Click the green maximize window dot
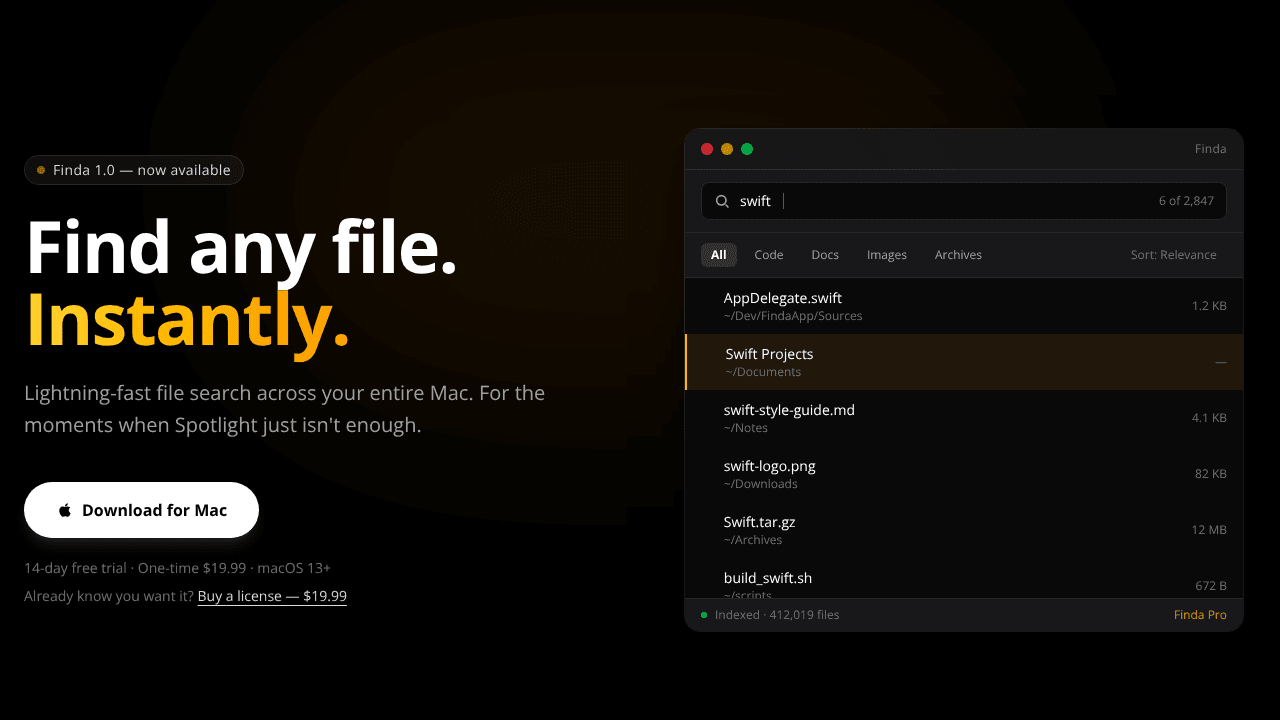The width and height of the screenshot is (1280, 720). tap(747, 149)
